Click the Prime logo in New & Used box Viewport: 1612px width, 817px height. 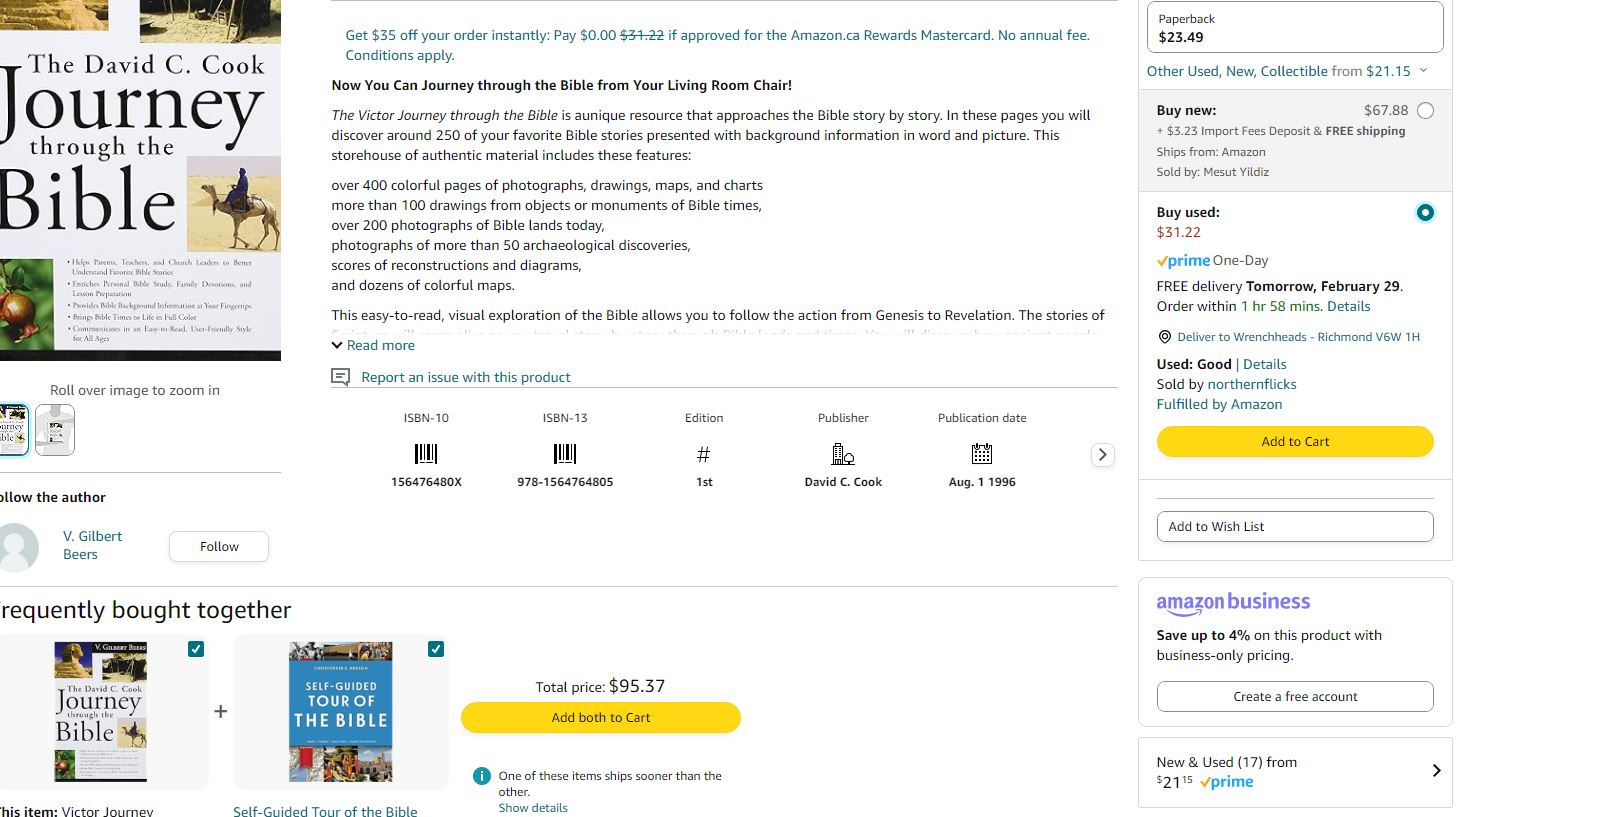pos(1227,782)
